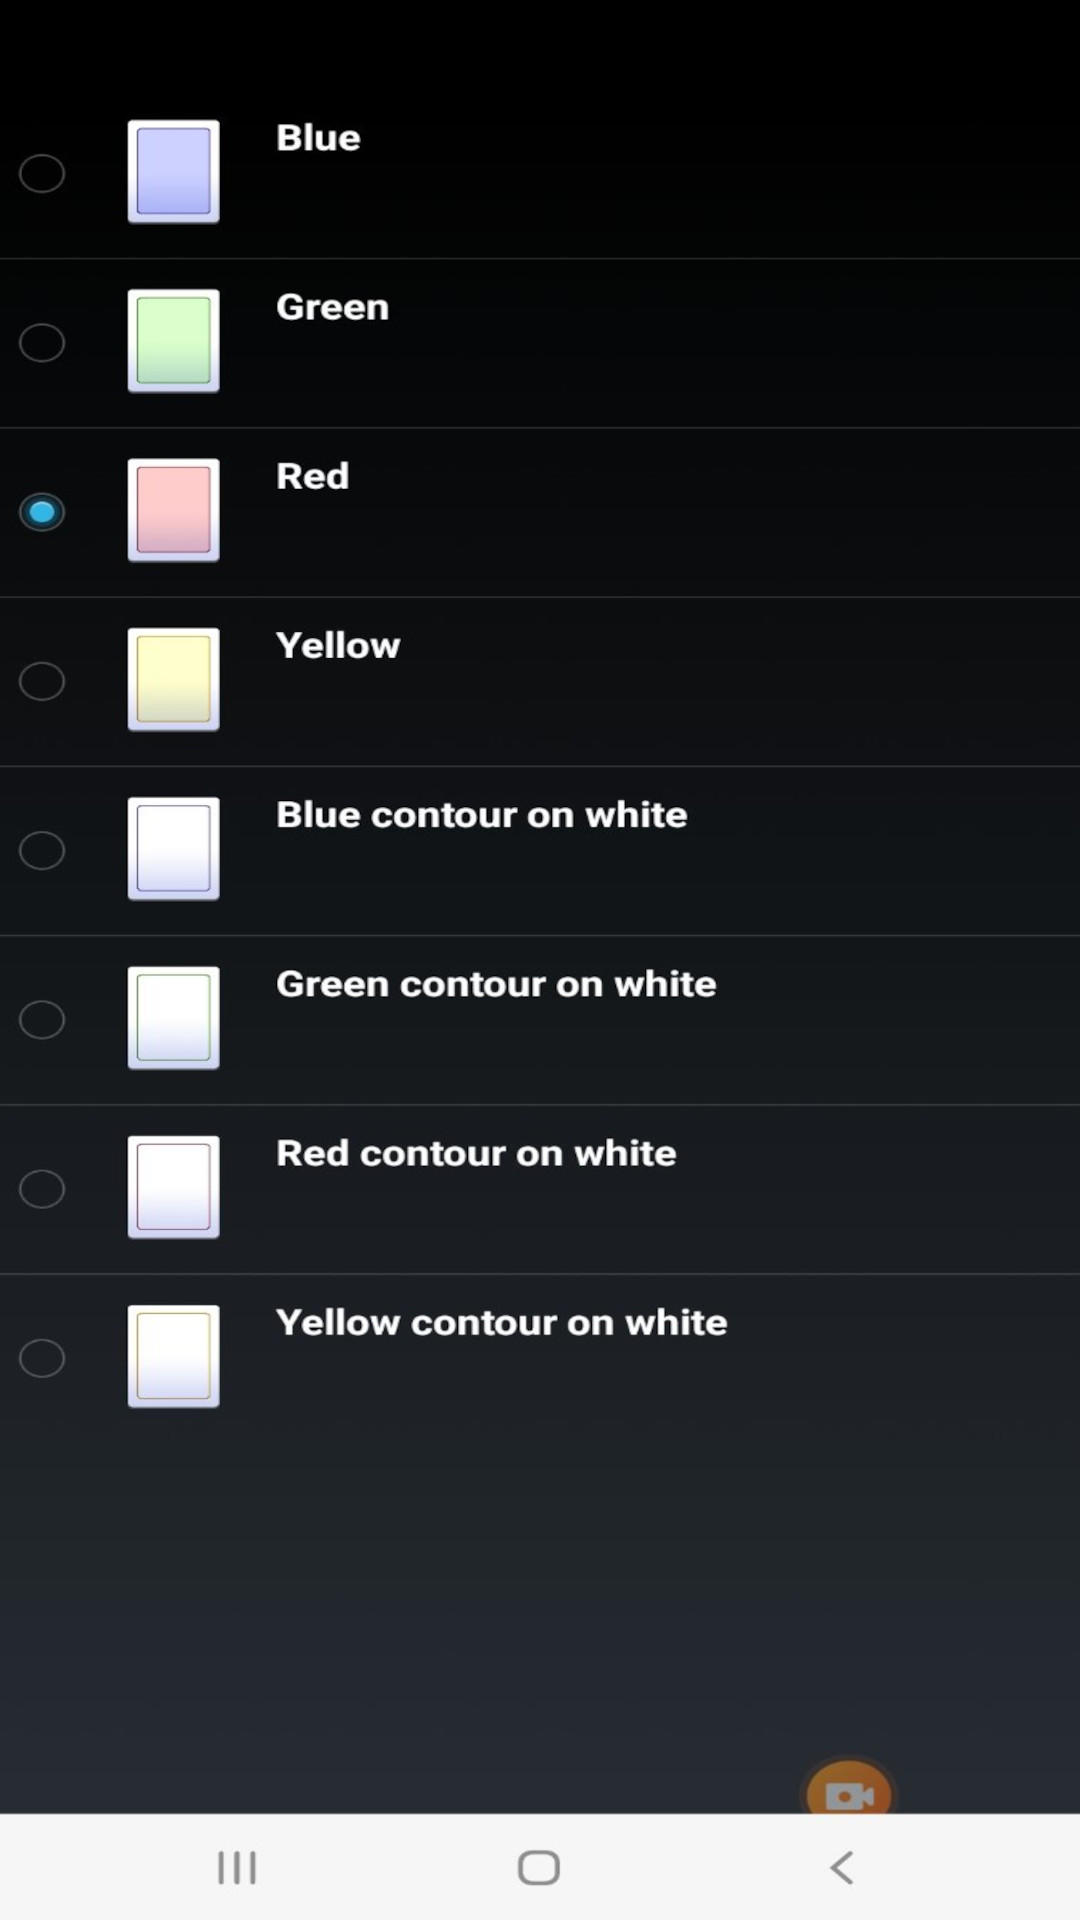Select the Blue contour on white radio button

[x=42, y=850]
